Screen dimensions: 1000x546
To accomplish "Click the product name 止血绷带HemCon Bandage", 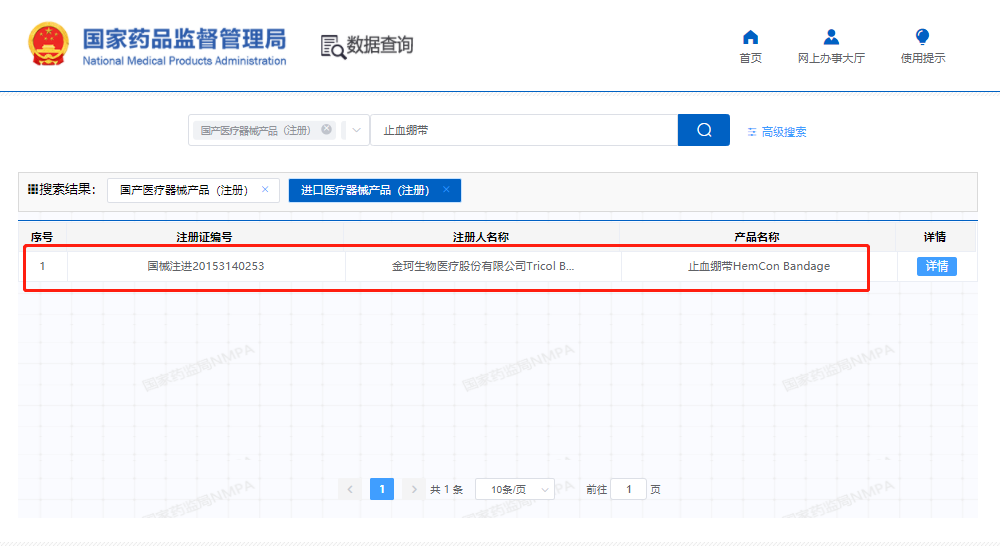I will 759,266.
